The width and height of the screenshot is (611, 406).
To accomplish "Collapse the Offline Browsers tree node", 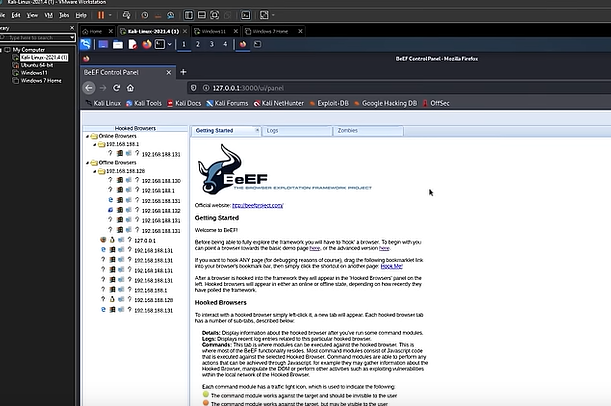I will tap(89, 162).
